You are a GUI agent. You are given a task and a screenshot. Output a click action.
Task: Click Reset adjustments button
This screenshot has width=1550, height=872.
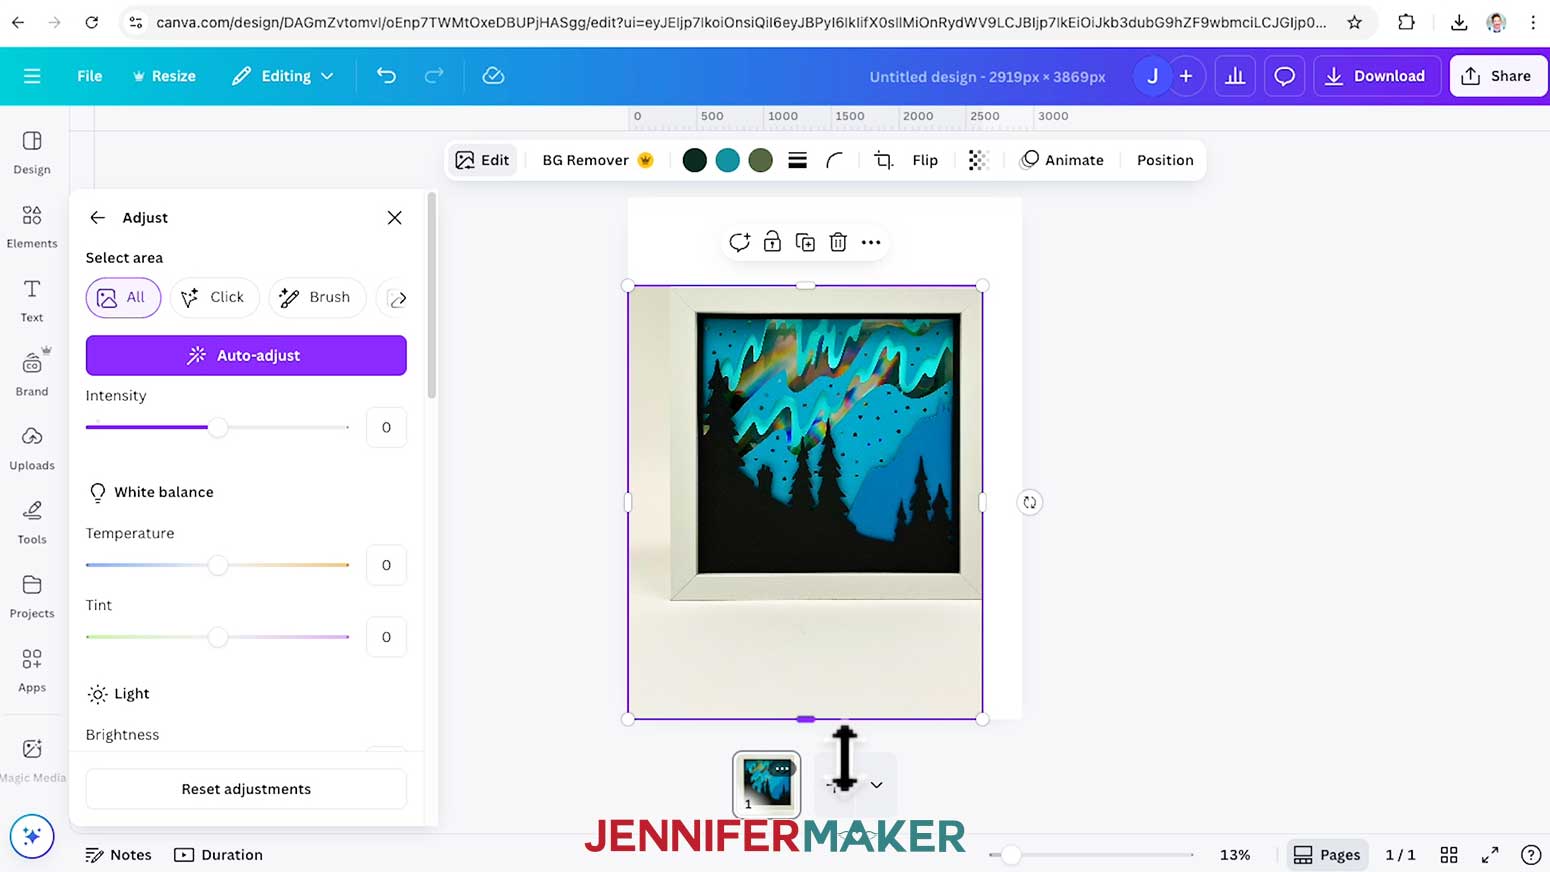click(246, 789)
